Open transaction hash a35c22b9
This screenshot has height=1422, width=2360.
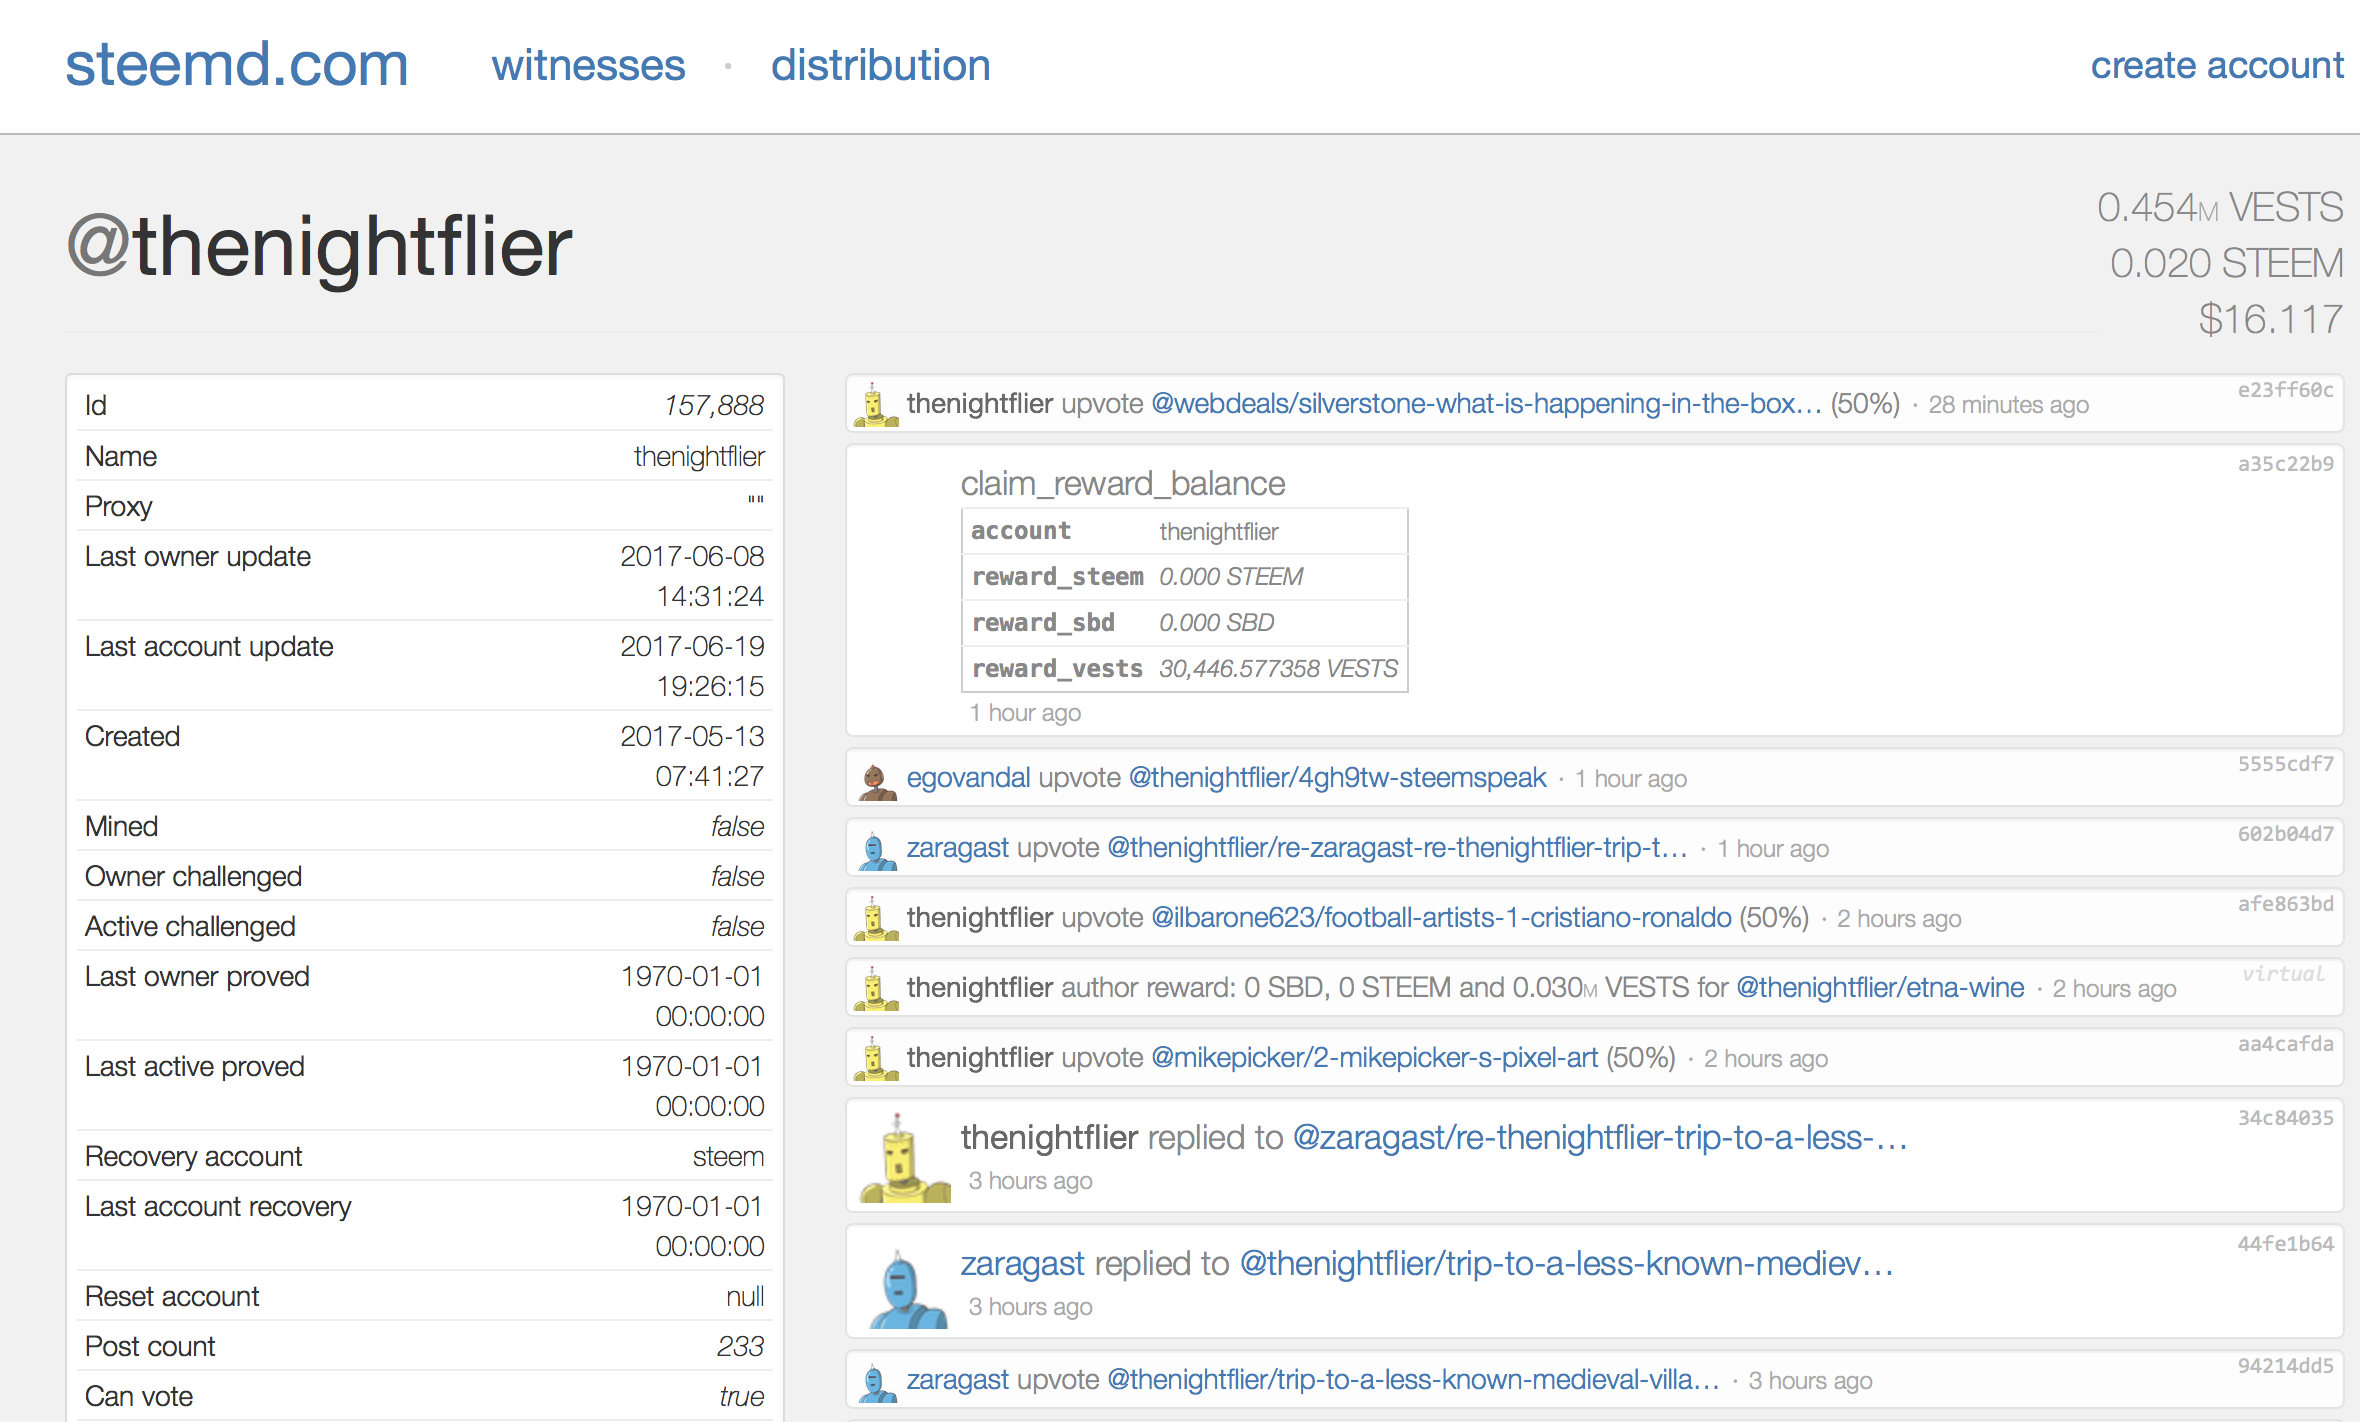click(2285, 464)
